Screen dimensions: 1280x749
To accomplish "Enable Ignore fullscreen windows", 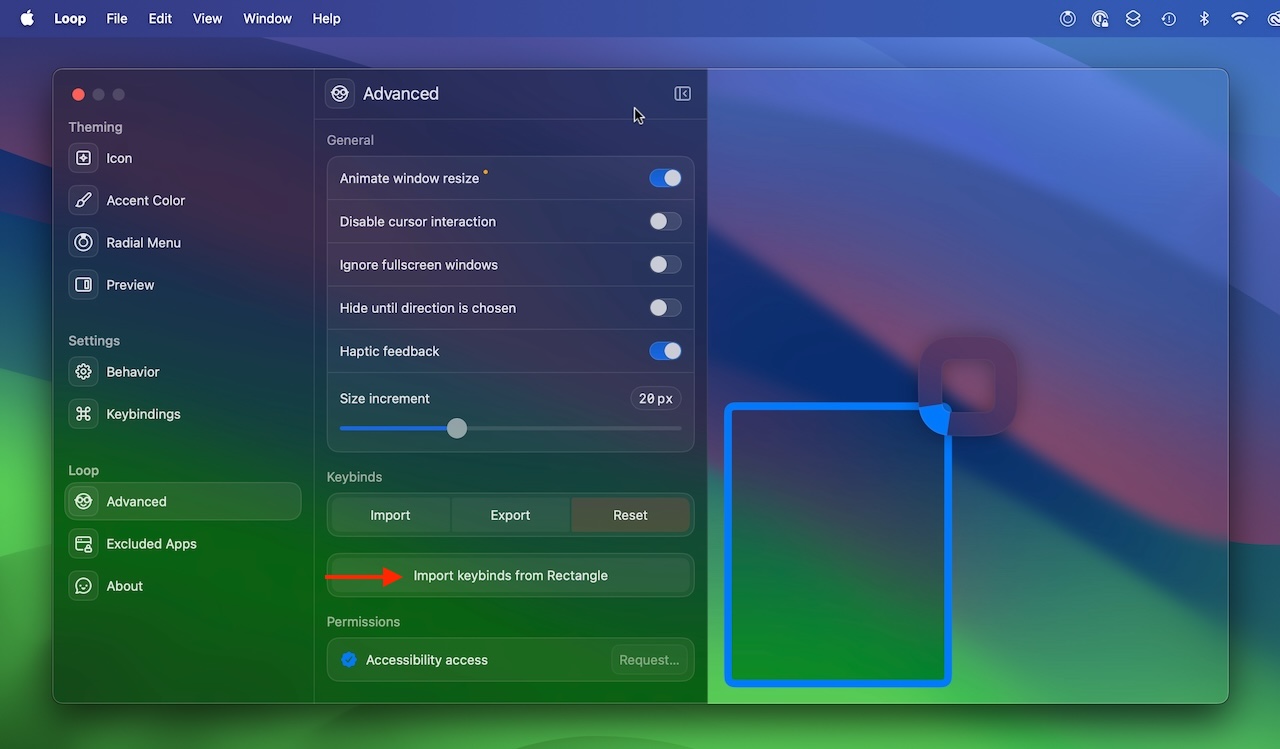I will click(665, 265).
